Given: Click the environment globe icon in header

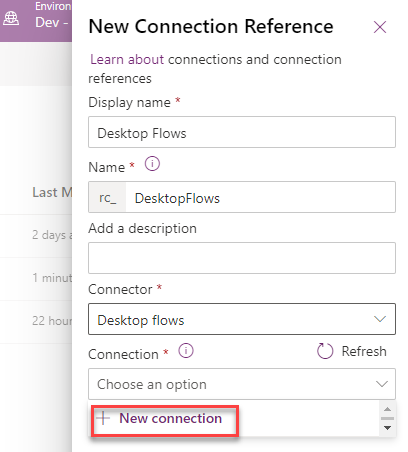Looking at the screenshot, I should pos(11,18).
